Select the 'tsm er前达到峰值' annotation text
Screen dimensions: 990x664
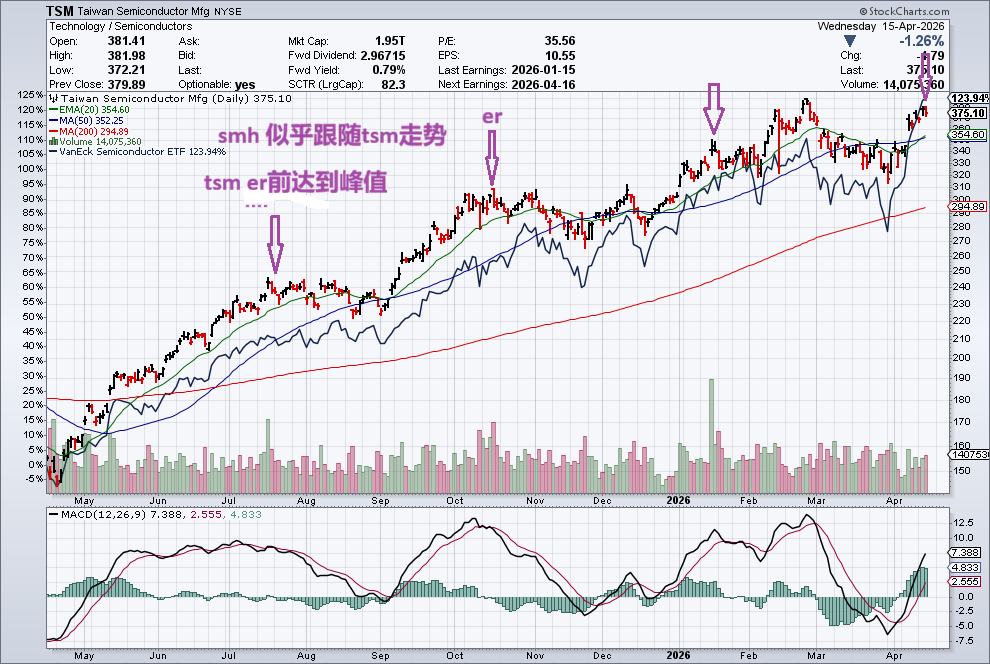coord(295,183)
